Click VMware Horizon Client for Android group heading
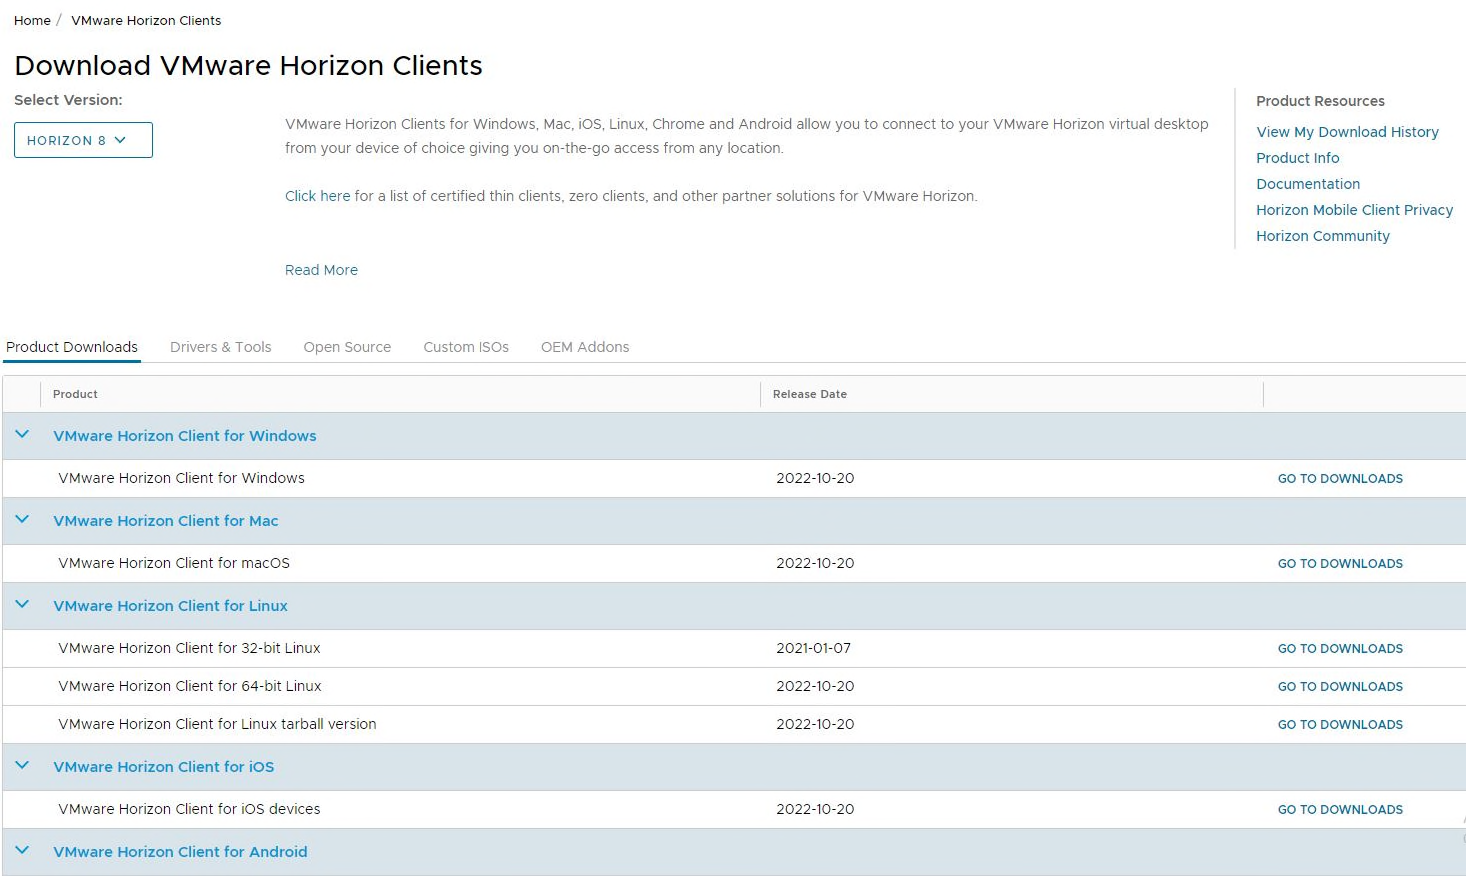 coord(180,852)
